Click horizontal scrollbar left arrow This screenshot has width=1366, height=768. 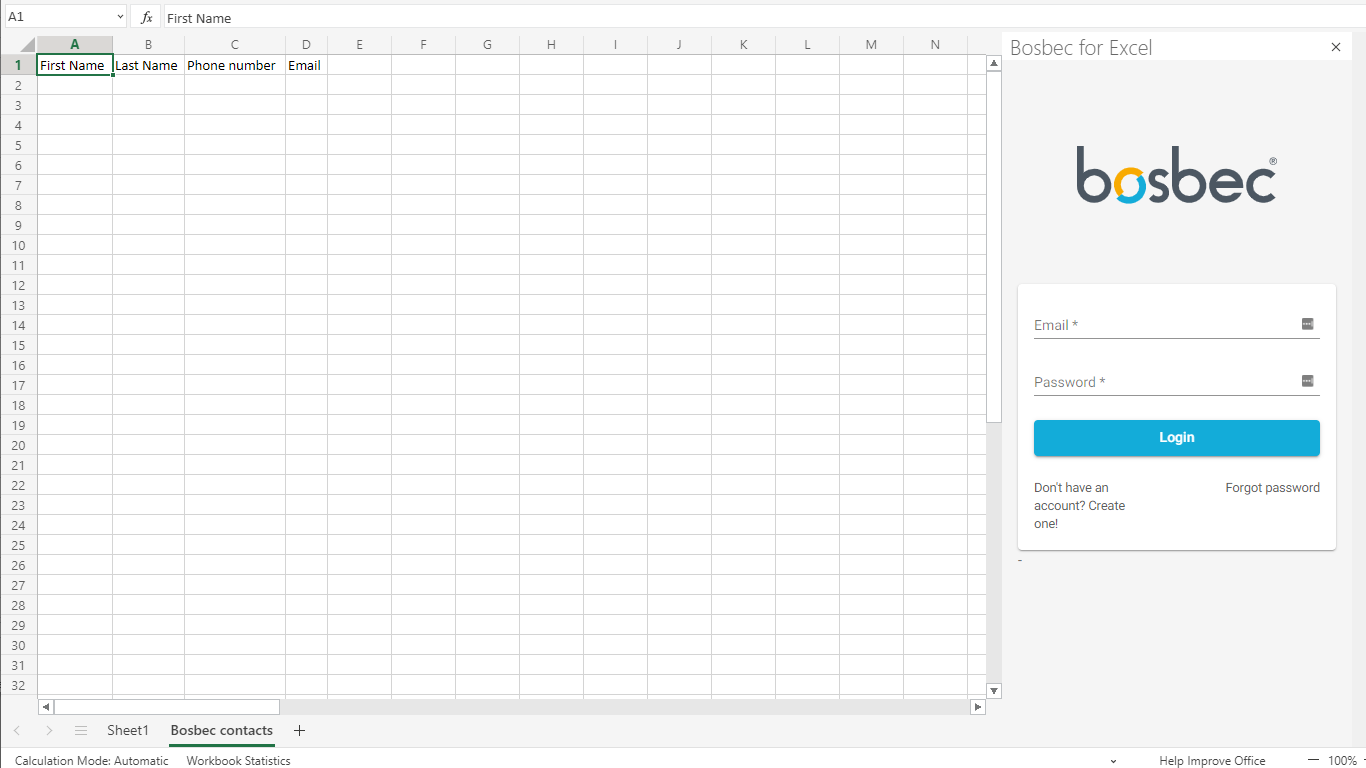[46, 707]
